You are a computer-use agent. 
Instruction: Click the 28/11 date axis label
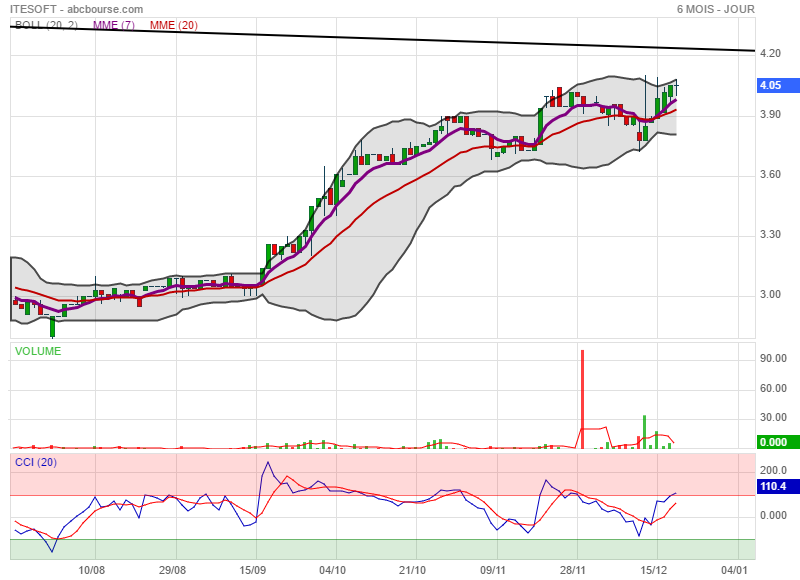click(573, 570)
